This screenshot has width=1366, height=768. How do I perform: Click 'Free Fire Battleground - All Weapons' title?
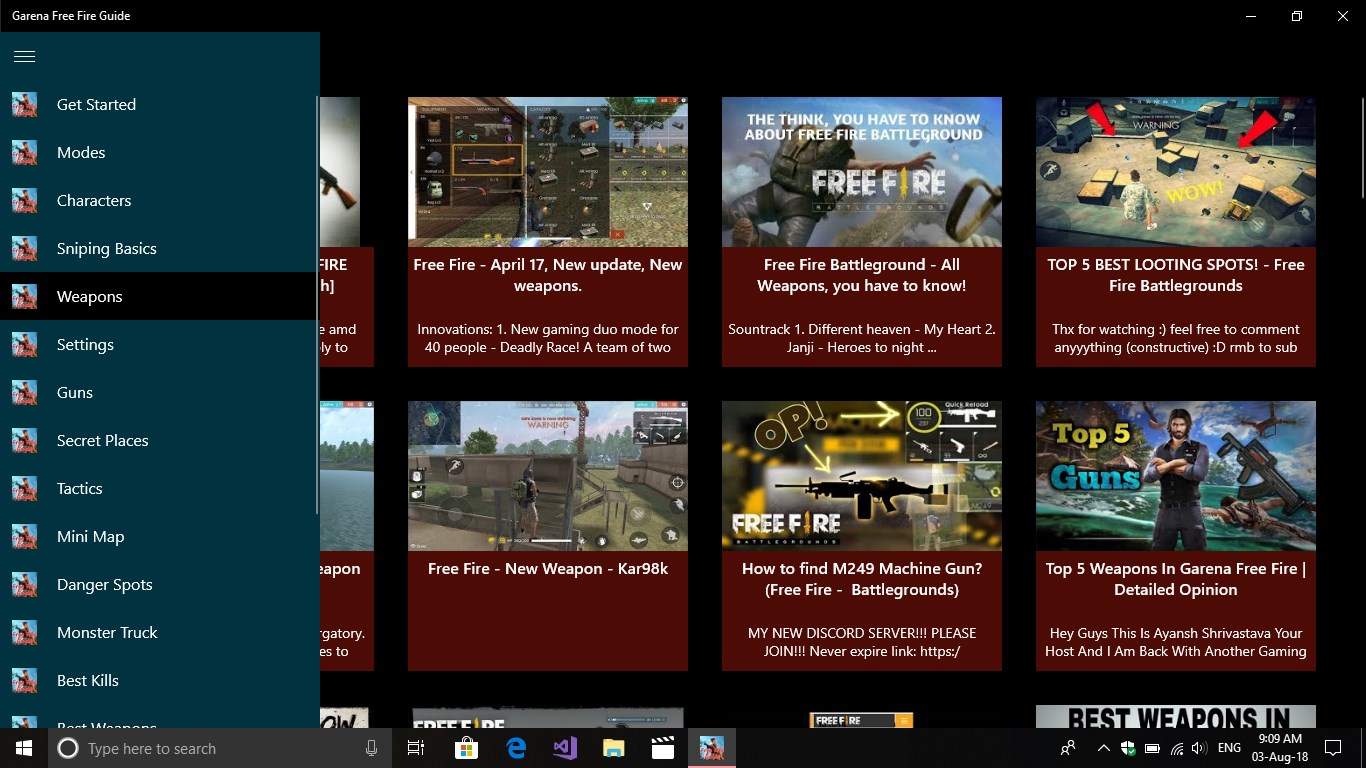(862, 275)
